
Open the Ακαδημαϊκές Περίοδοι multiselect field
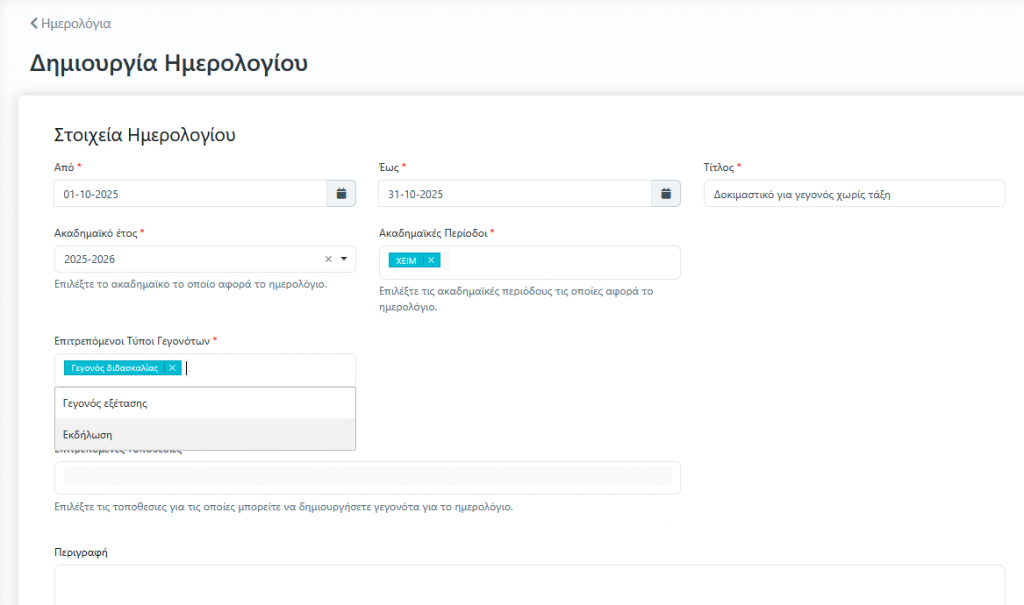(560, 262)
